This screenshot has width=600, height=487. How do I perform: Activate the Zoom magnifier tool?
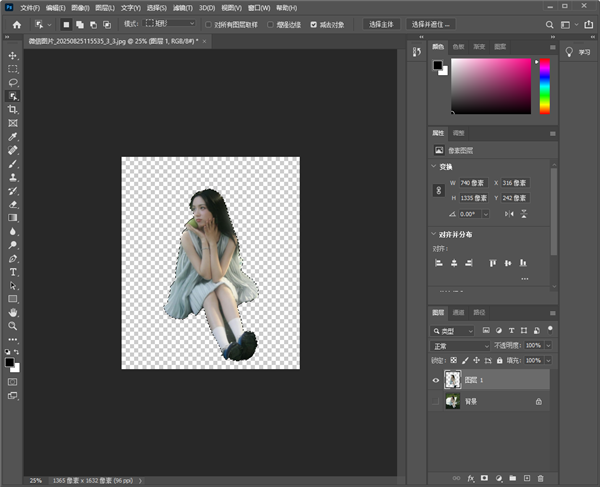pyautogui.click(x=13, y=325)
